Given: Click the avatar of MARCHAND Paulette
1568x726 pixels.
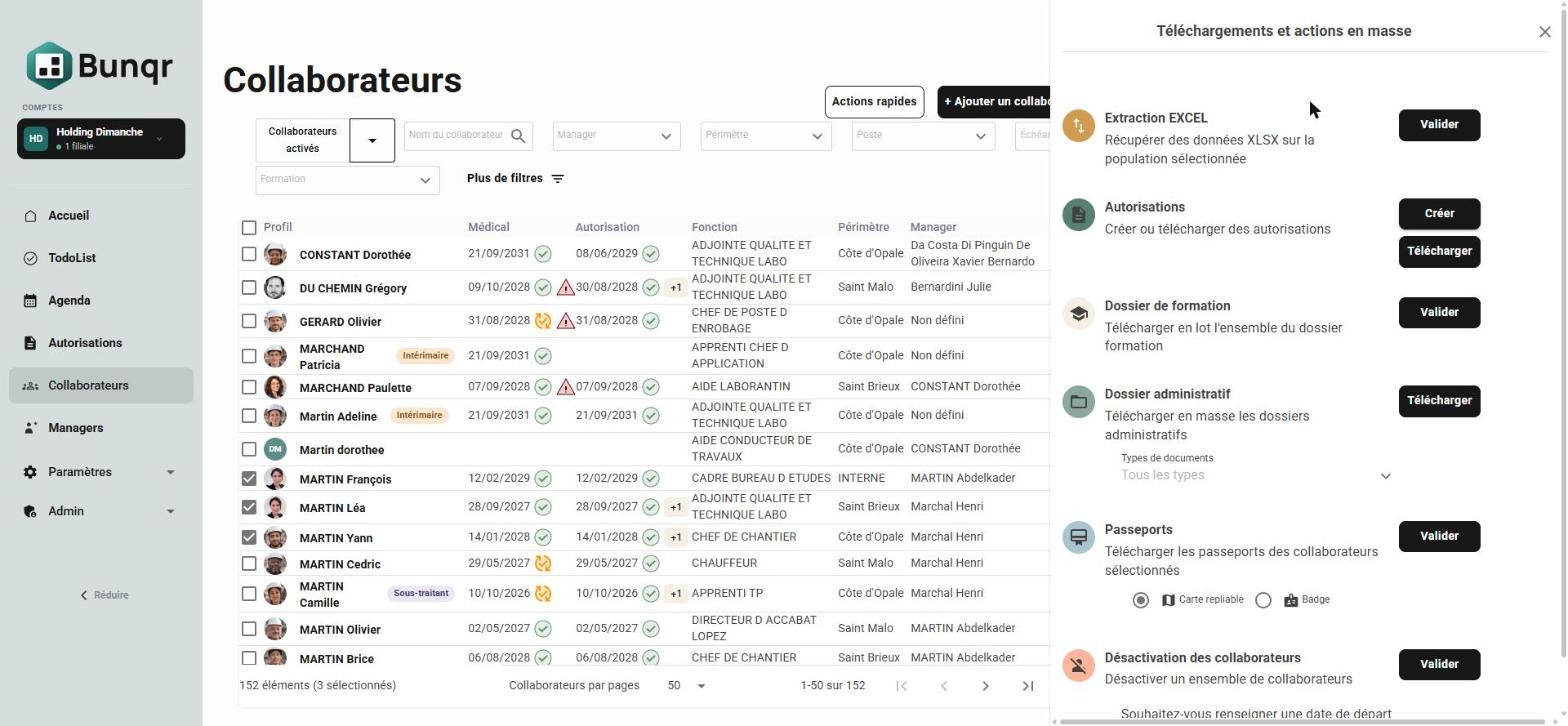Looking at the screenshot, I should 275,387.
